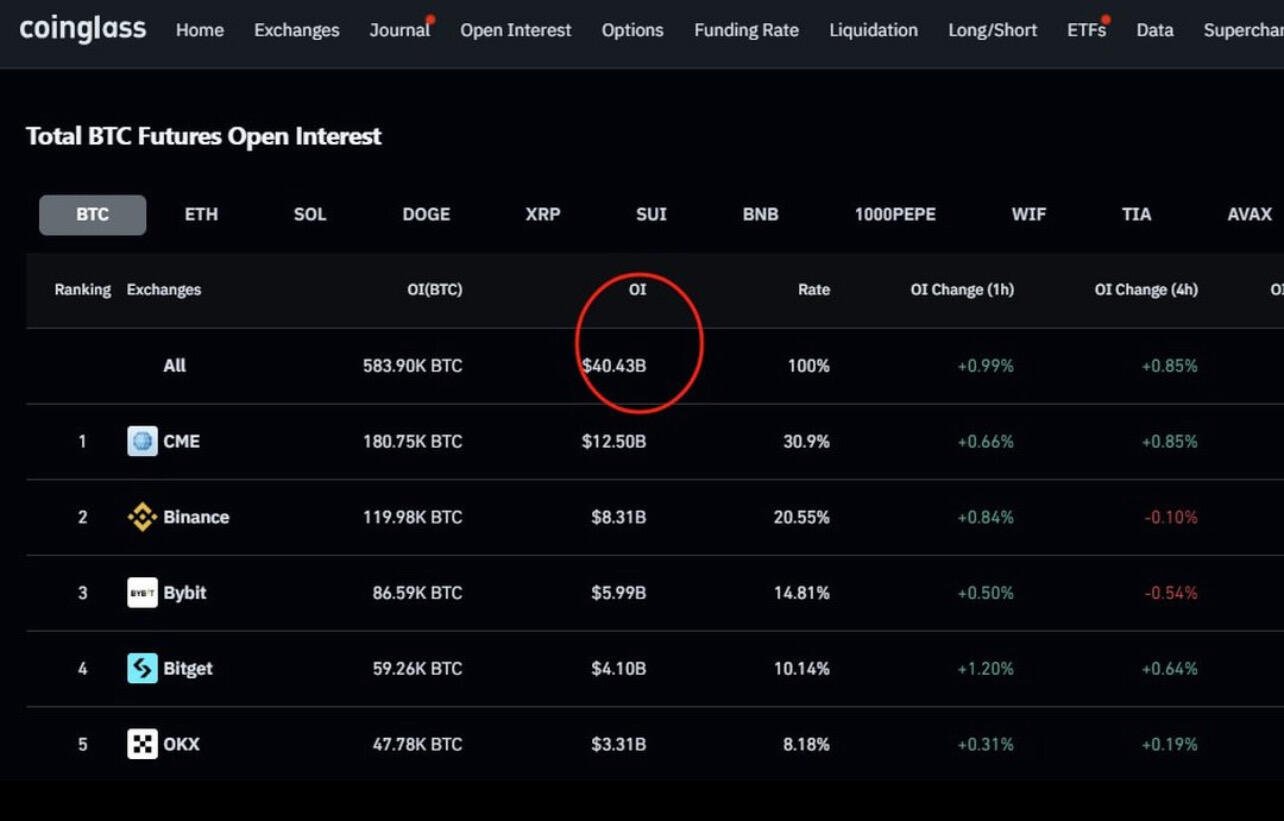Viewport: 1284px width, 821px height.
Task: Switch to the SUI coin tab
Action: [651, 214]
